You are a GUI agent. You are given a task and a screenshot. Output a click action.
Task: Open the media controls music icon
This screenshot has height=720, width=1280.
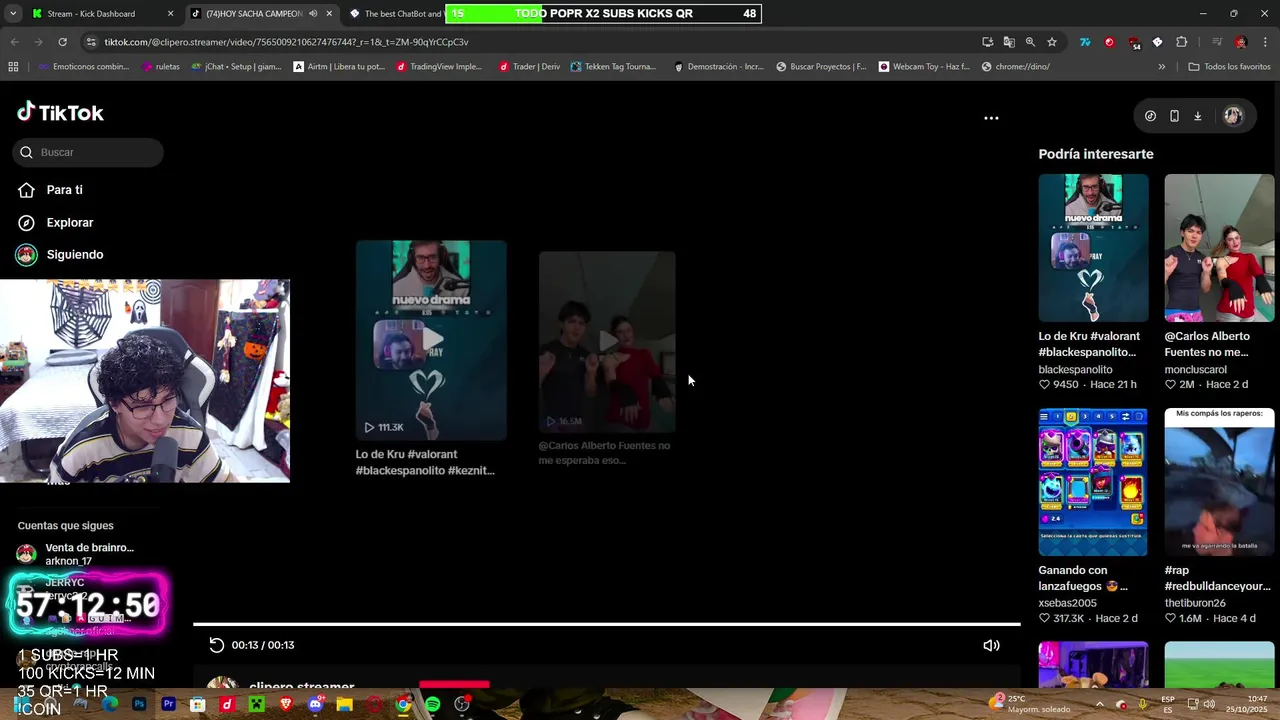[x=1217, y=42]
